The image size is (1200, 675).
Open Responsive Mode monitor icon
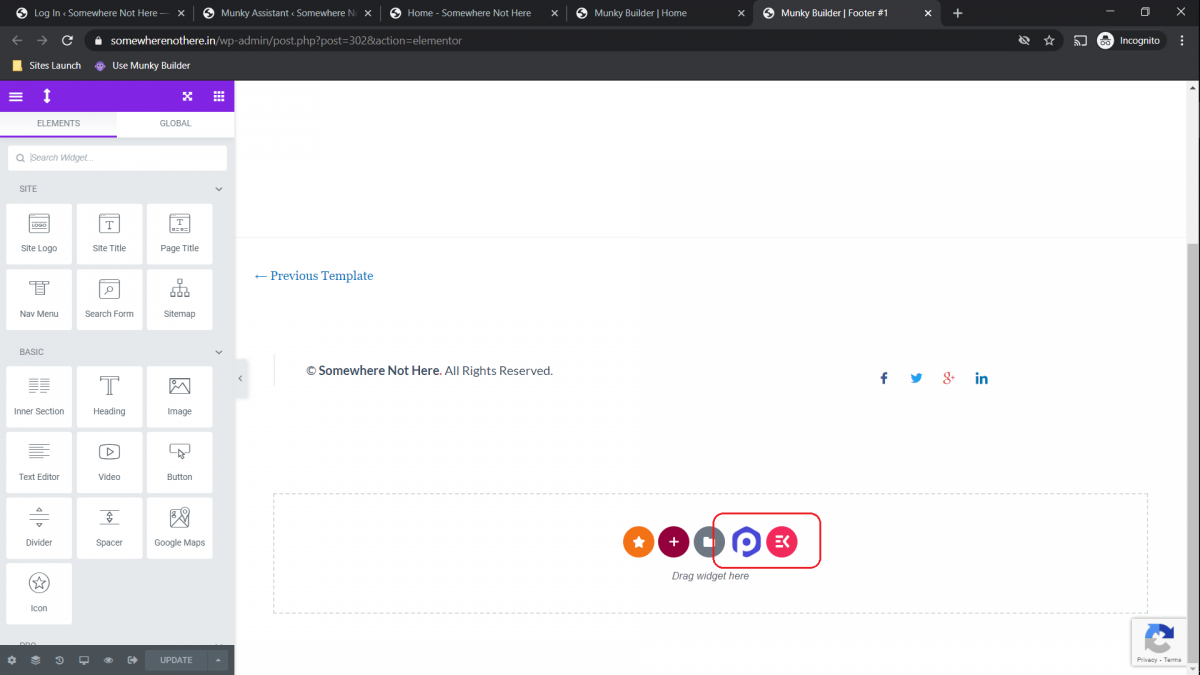(84, 660)
